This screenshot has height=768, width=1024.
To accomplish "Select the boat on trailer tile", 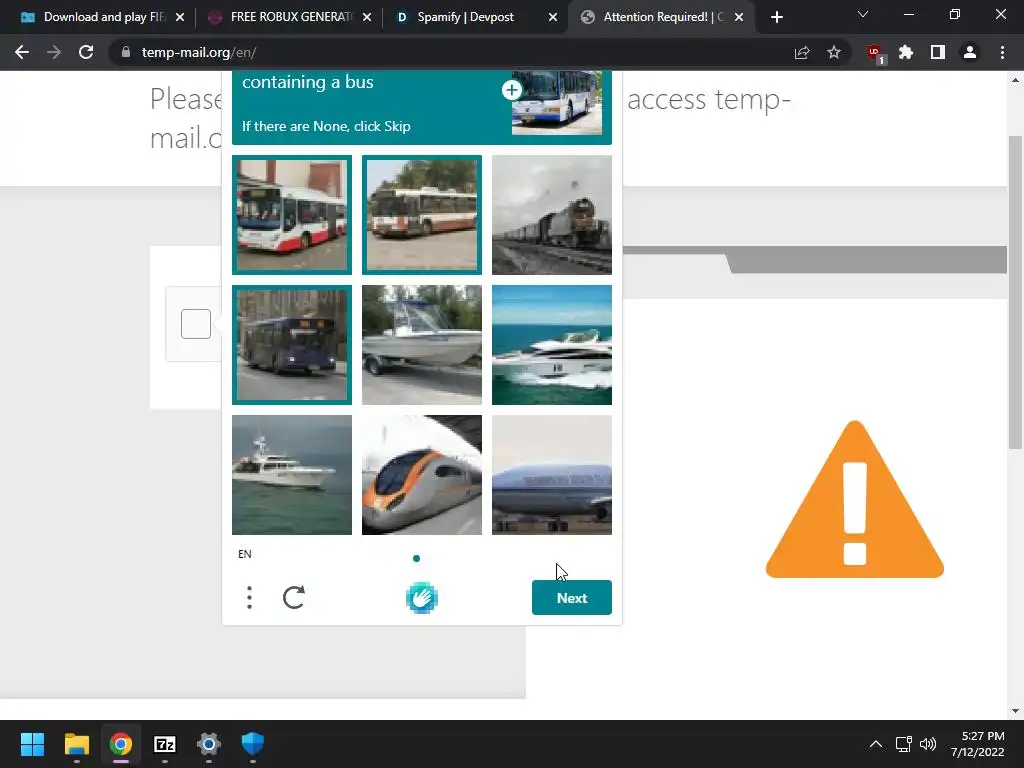I will (x=422, y=345).
